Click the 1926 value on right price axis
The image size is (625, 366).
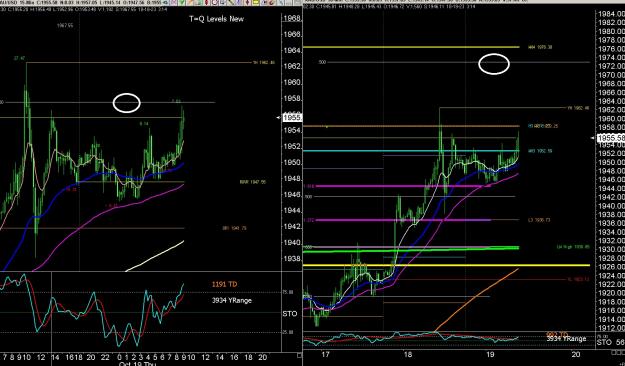pyautogui.click(x=611, y=267)
